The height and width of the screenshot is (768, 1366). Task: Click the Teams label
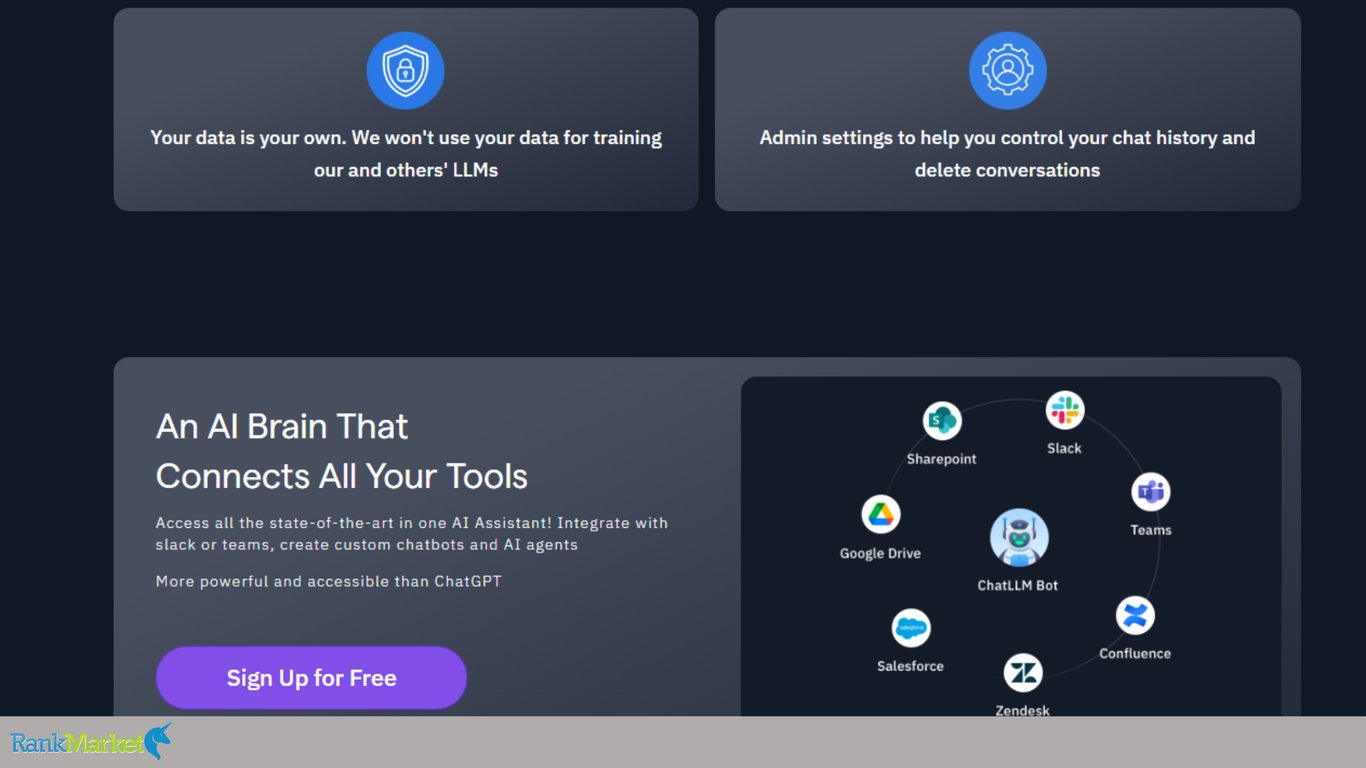pyautogui.click(x=1151, y=530)
